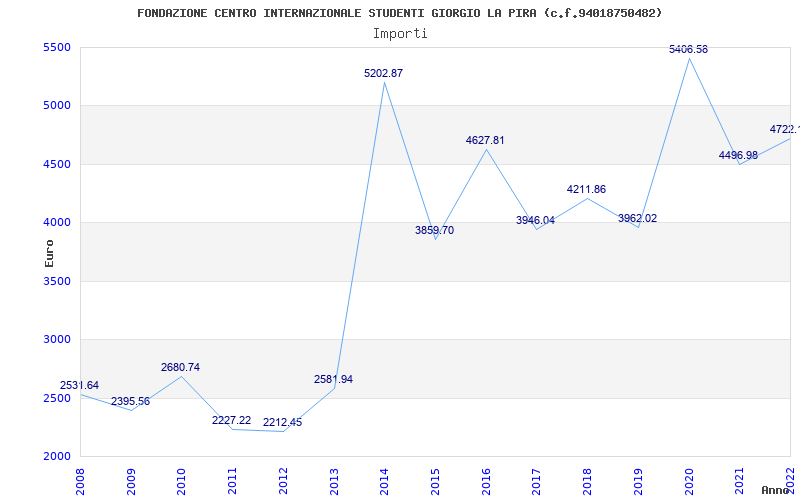The image size is (800, 500).
Task: Click the 2015 x-axis year label
Action: (x=435, y=481)
